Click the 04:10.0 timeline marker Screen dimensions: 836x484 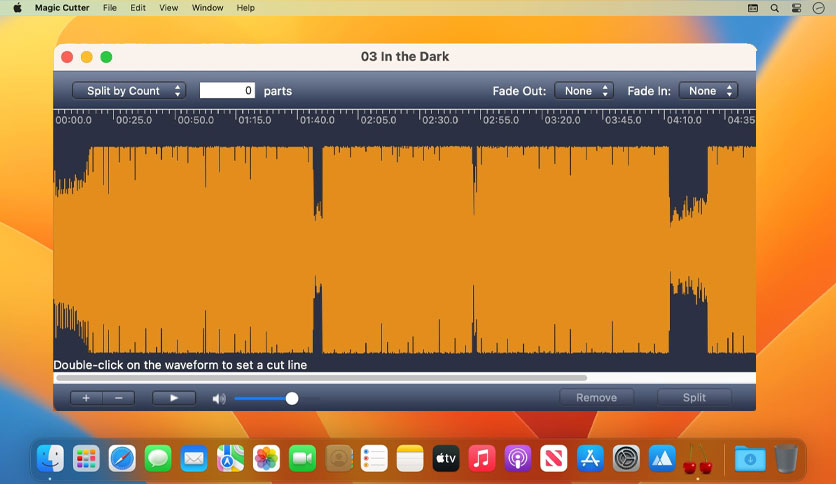(684, 120)
